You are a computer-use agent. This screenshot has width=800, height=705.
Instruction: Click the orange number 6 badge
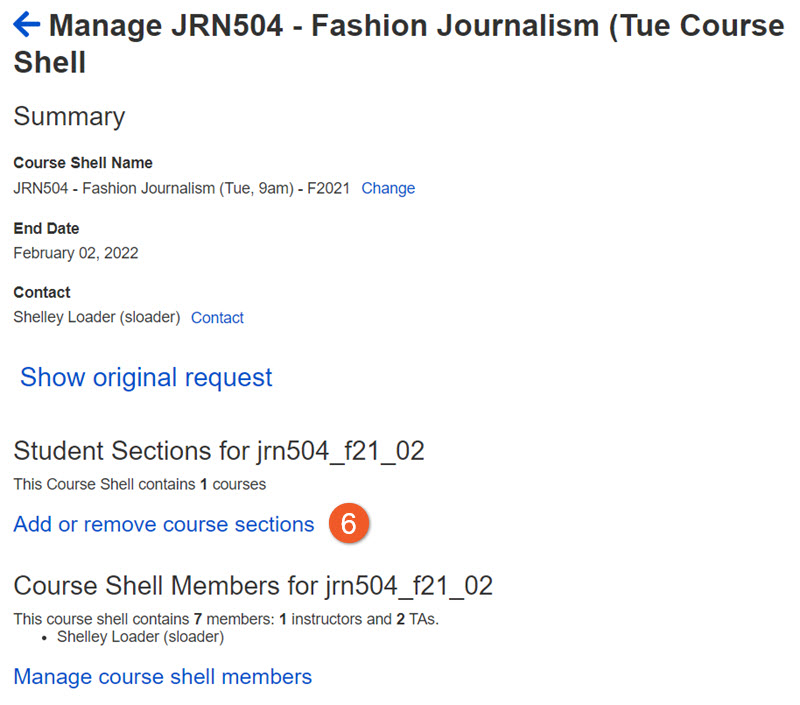[349, 525]
